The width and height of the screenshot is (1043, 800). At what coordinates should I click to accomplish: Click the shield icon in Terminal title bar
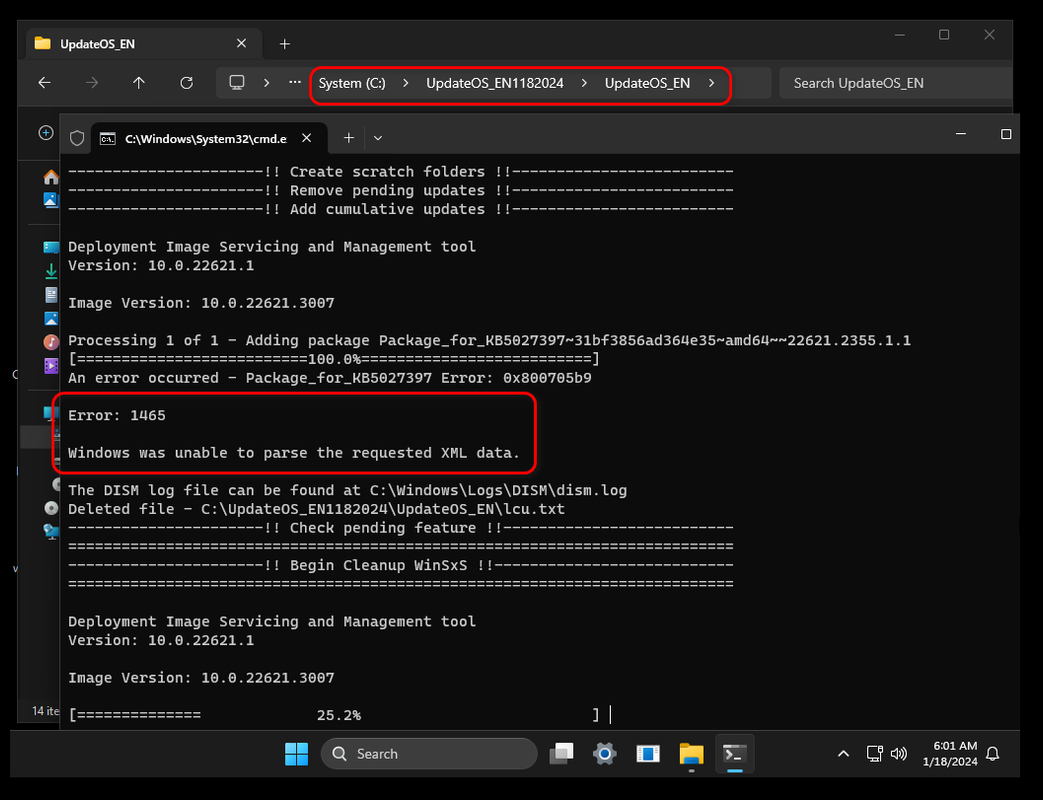pos(77,138)
